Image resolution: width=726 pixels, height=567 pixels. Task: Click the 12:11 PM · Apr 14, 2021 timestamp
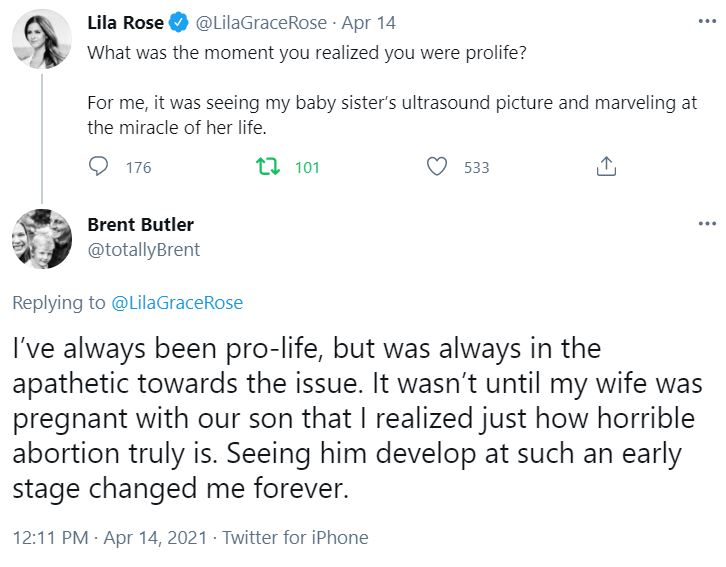coord(110,537)
